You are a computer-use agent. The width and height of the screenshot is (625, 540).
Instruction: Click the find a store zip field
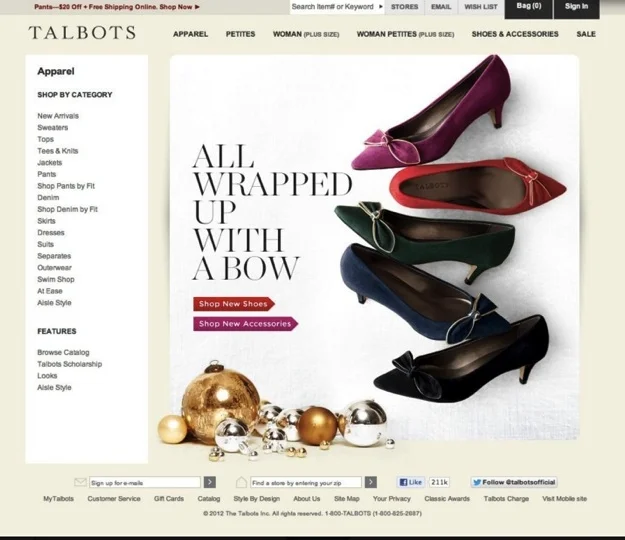306,482
